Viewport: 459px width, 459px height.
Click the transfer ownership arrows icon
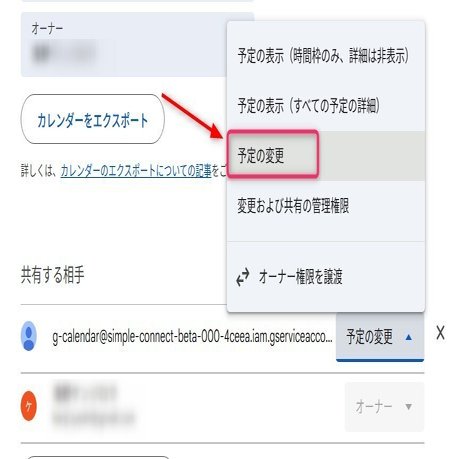(x=243, y=277)
